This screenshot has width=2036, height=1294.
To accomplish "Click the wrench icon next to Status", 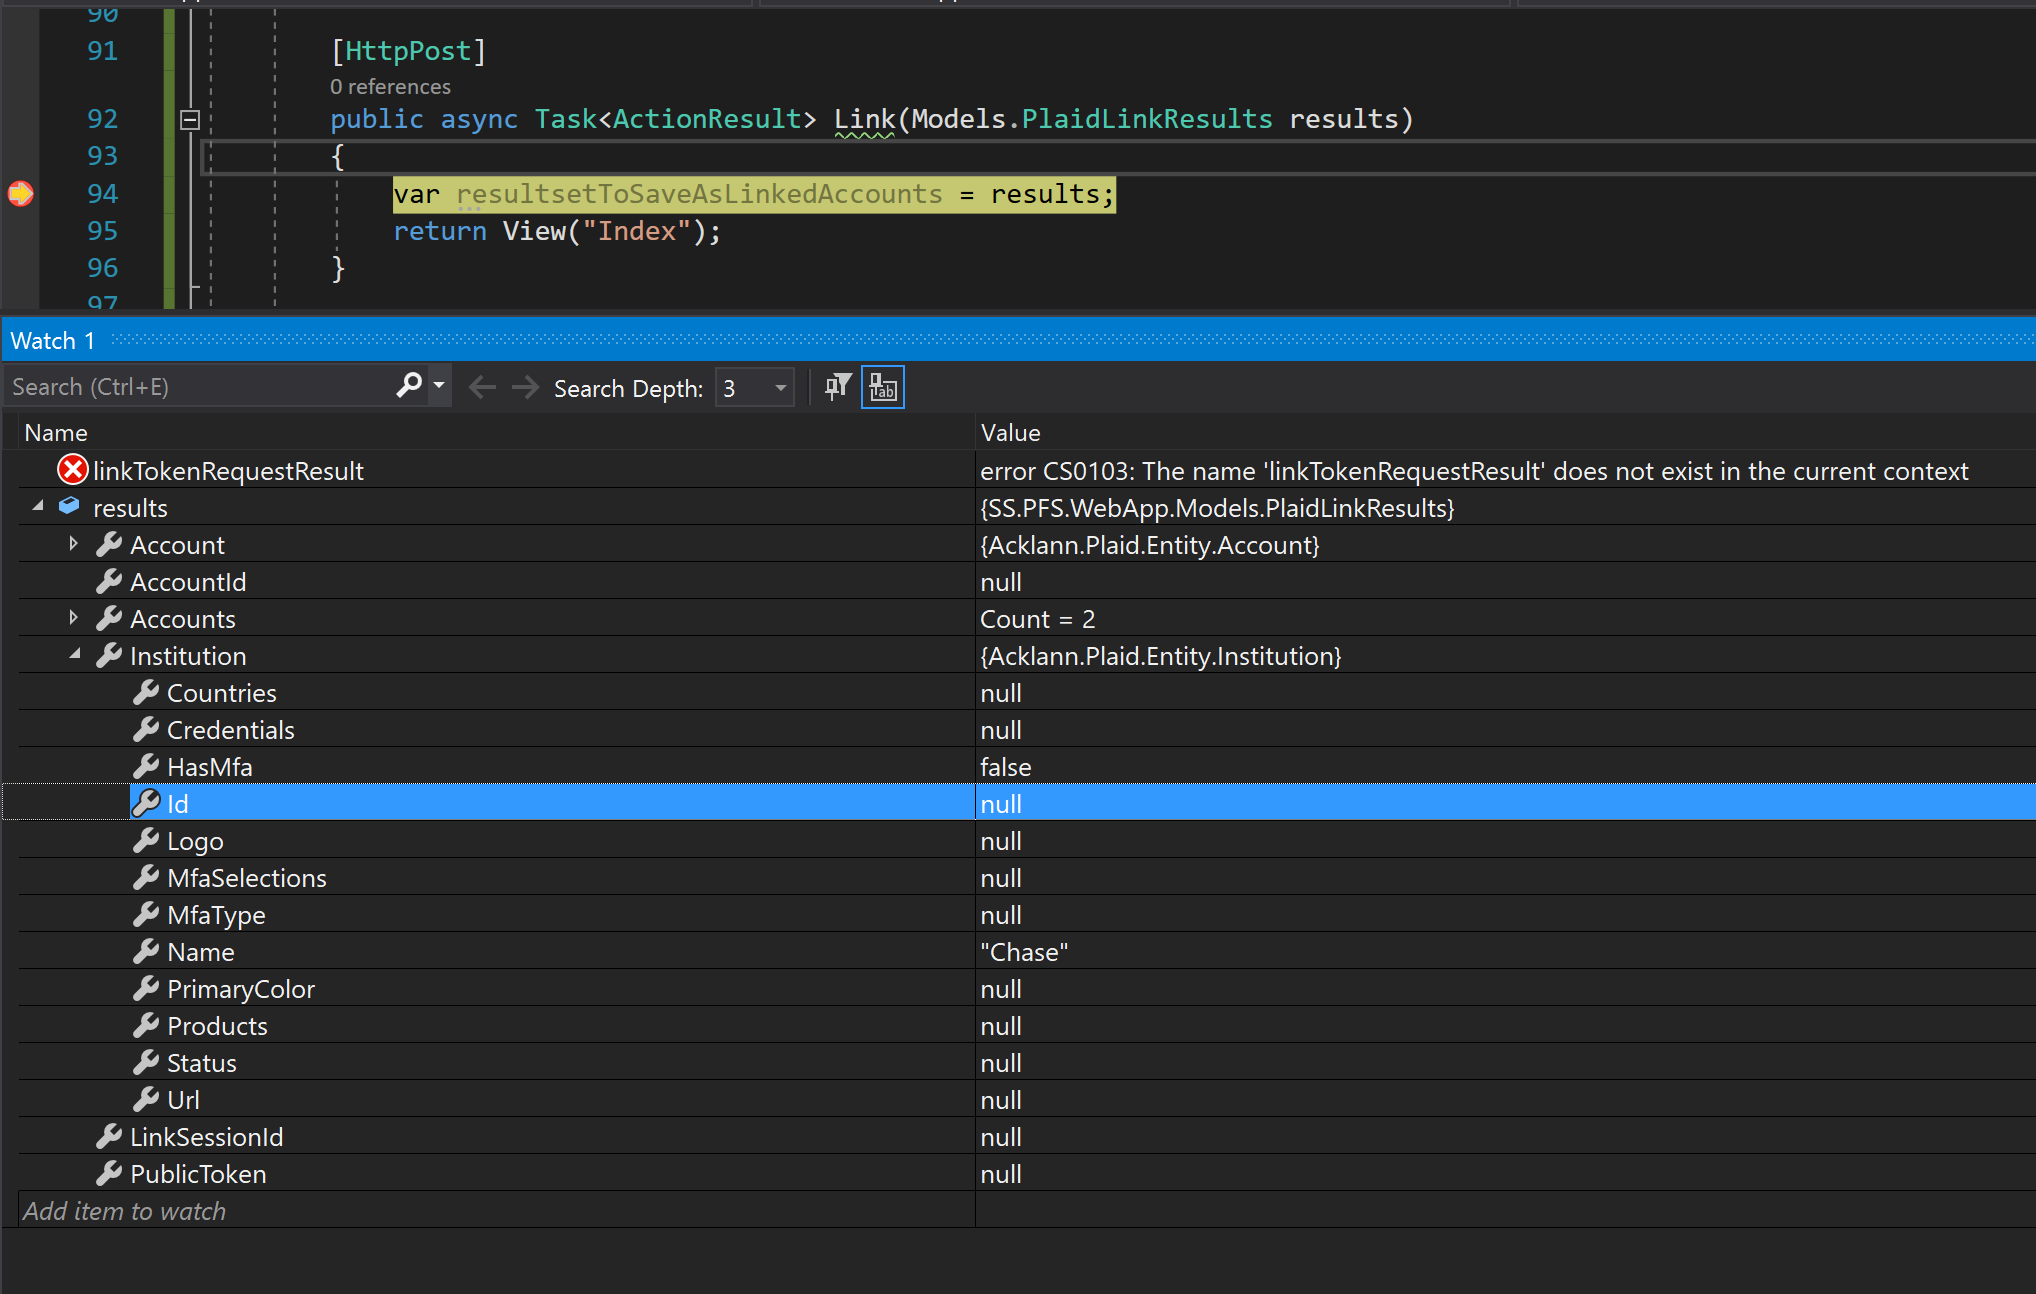I will (146, 1062).
